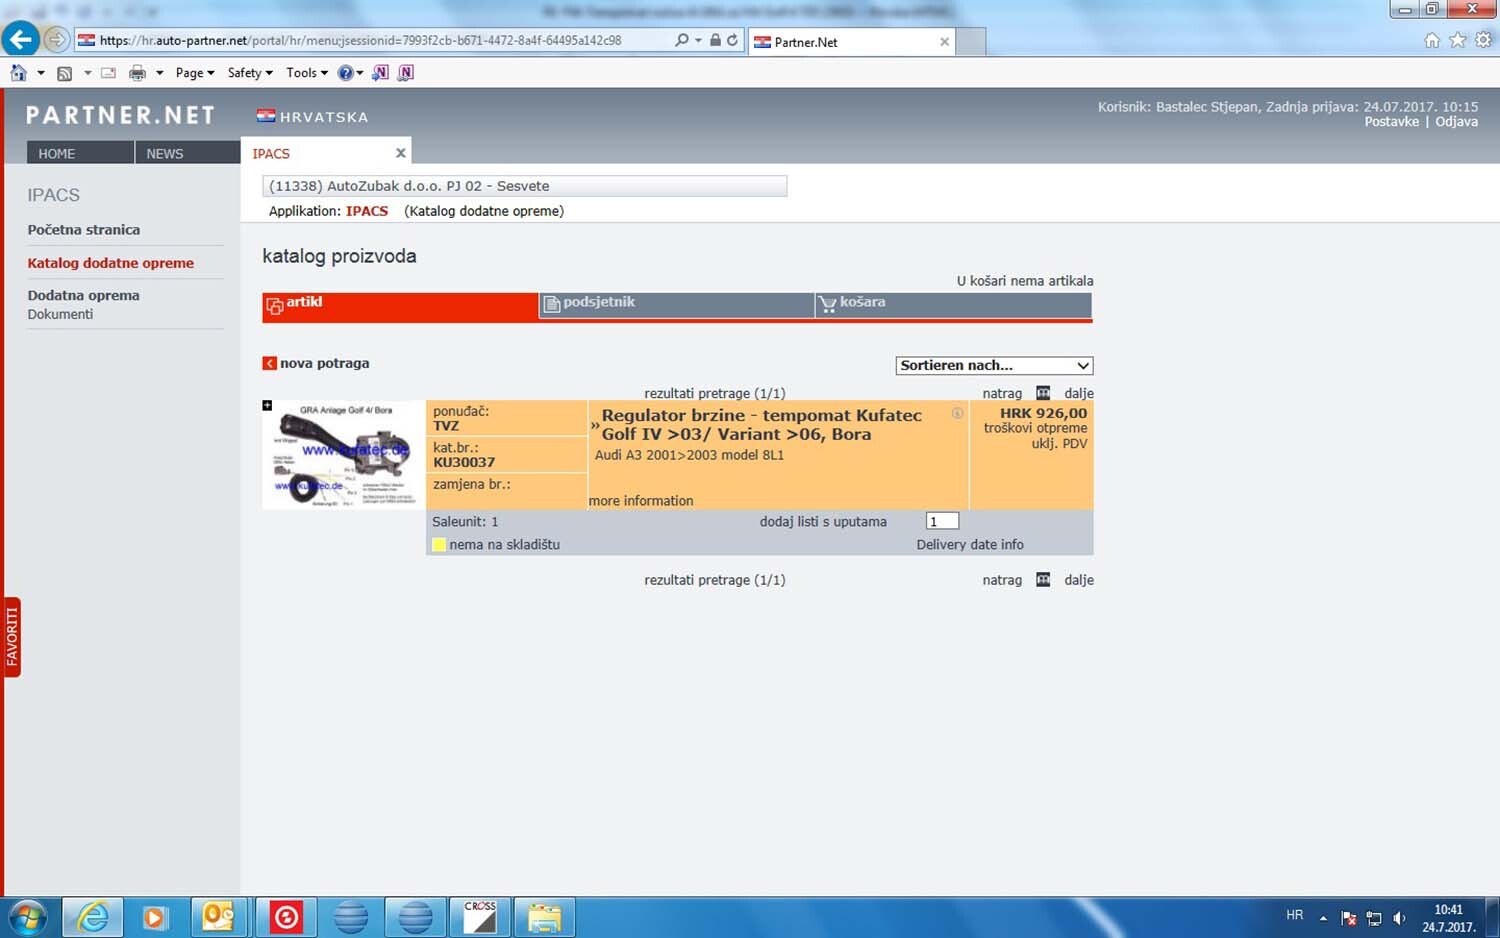Click the browser address bar URL
The height and width of the screenshot is (938, 1500).
coord(360,40)
